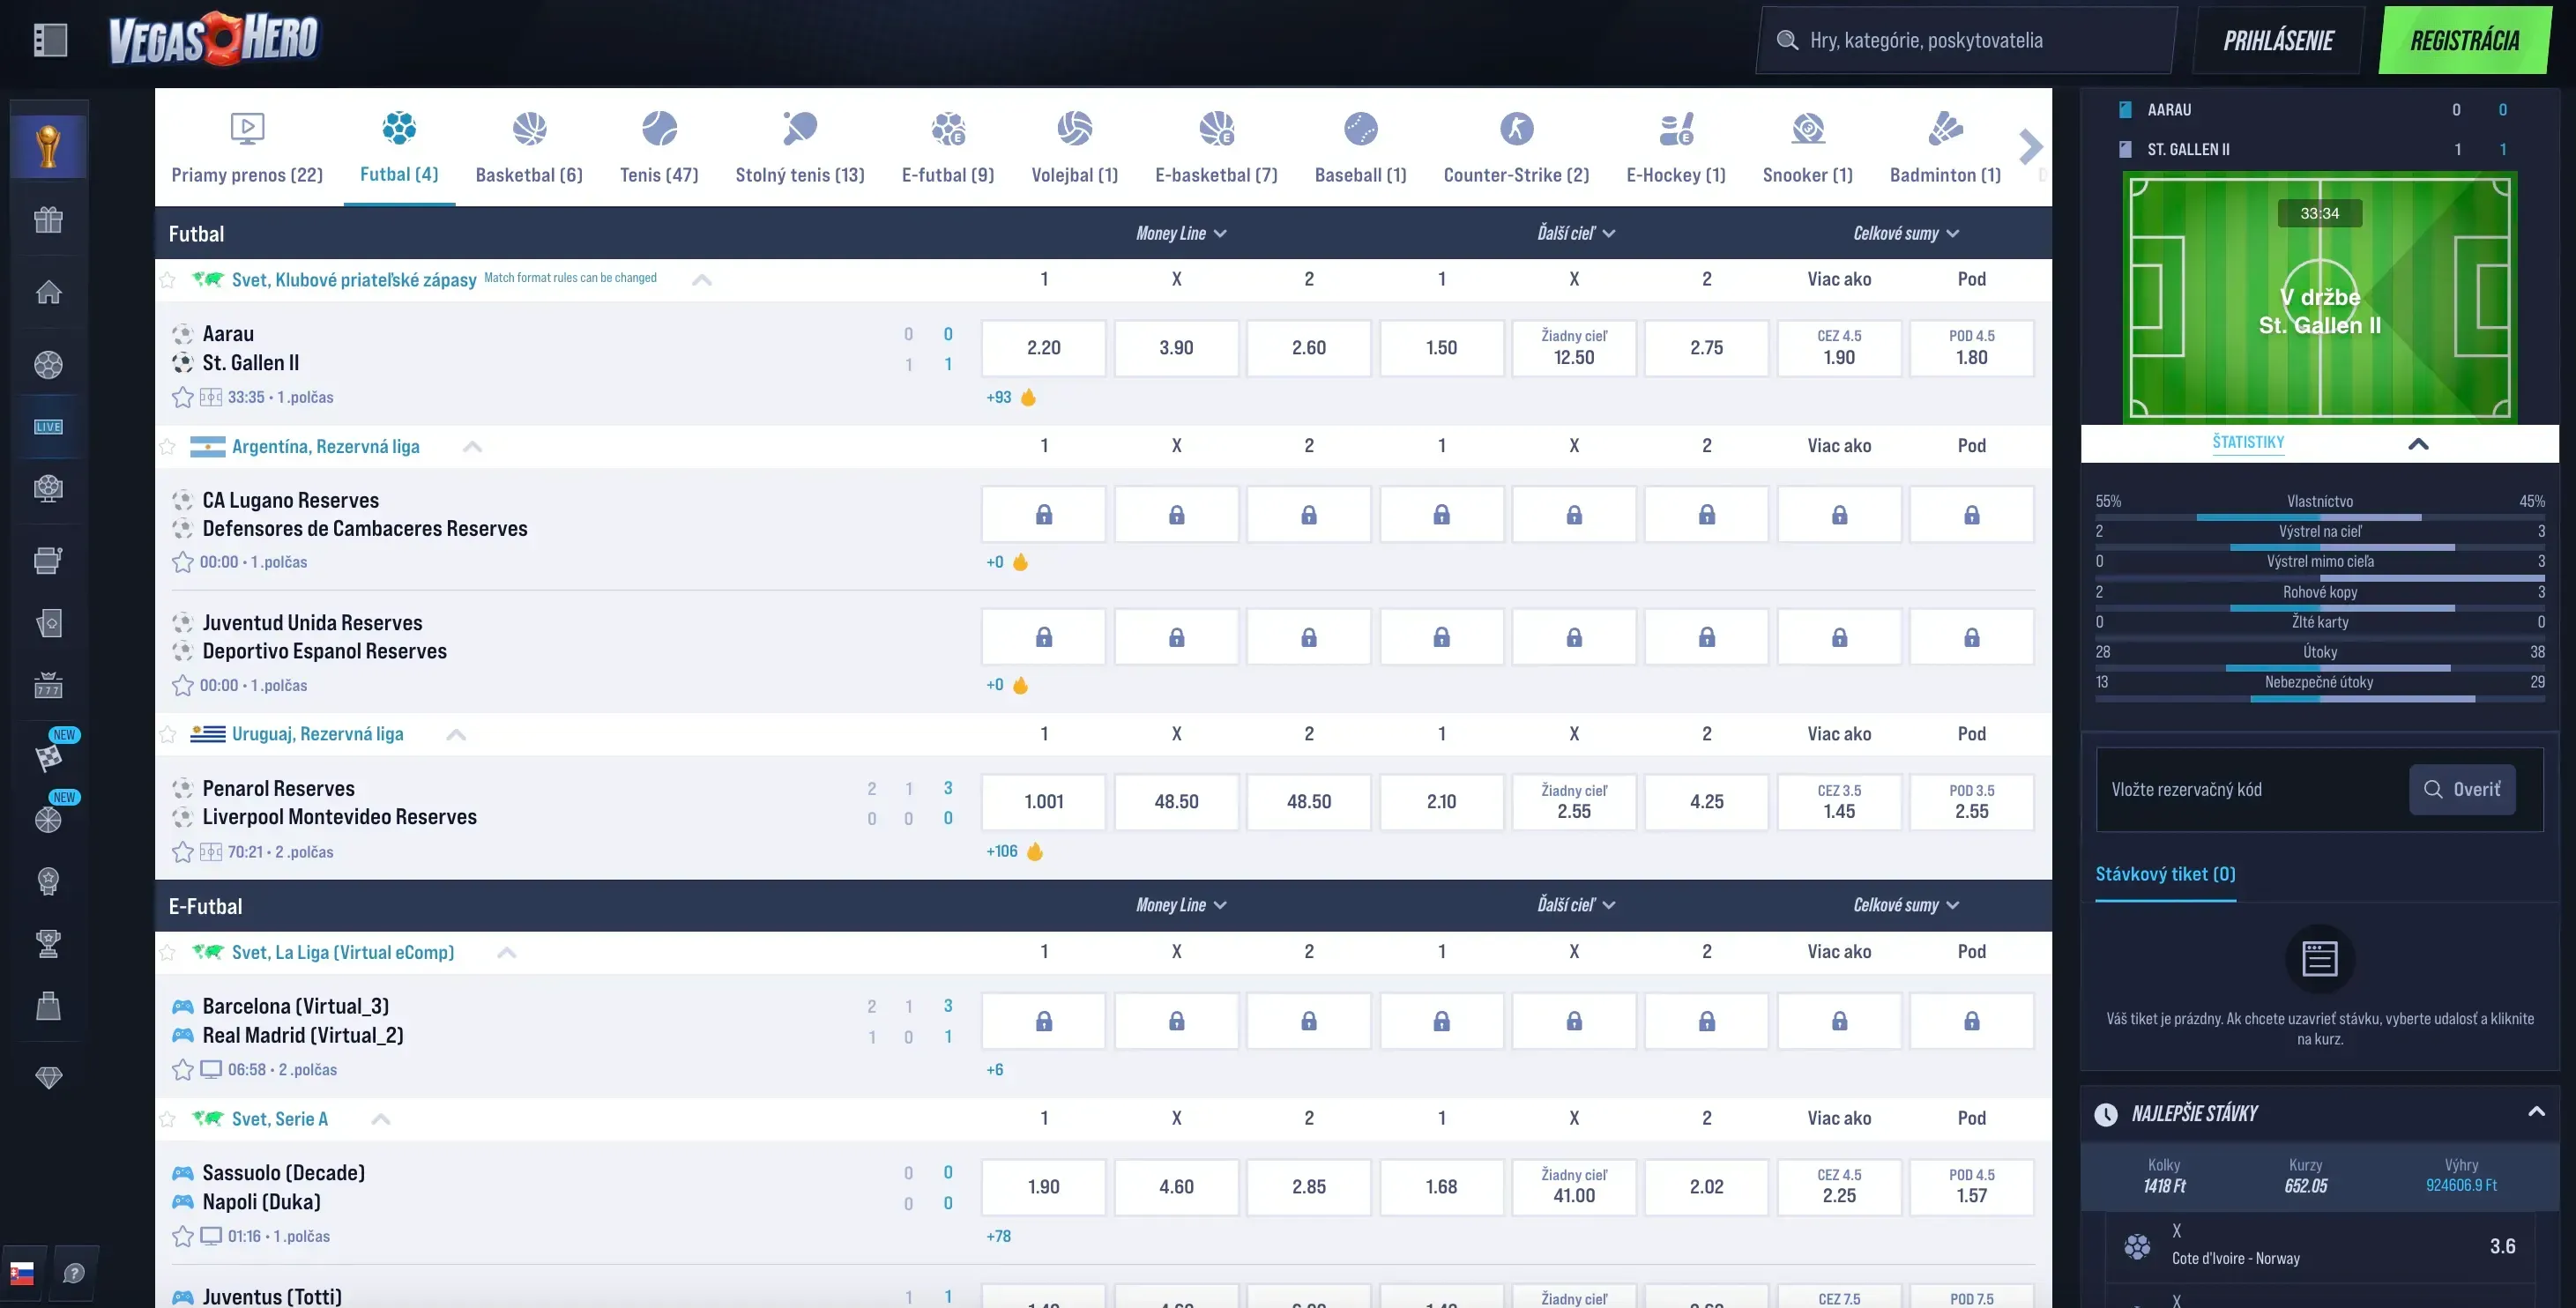Collapse Svet, Klubové priateľské zápasy league

coord(702,280)
